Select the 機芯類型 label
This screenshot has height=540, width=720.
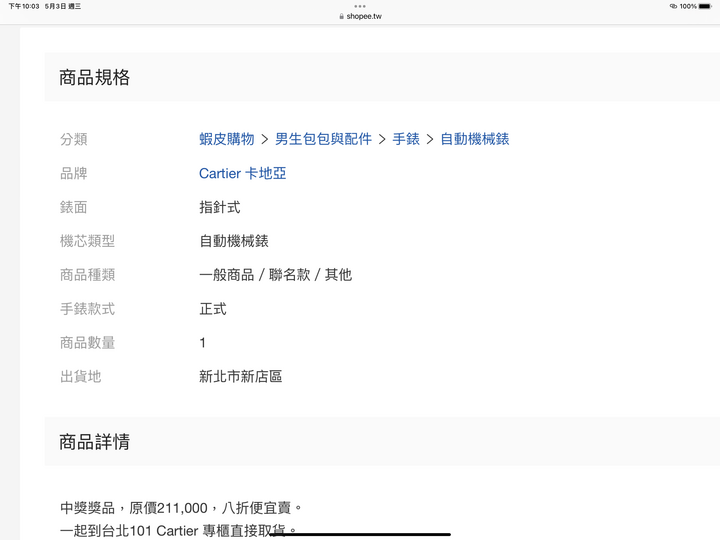pyautogui.click(x=87, y=241)
